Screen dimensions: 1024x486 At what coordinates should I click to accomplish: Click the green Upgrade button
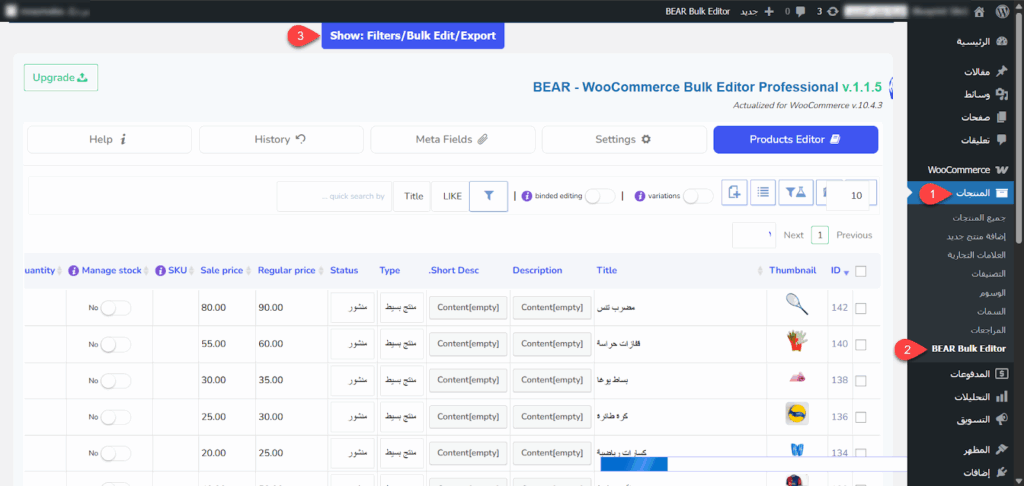[60, 77]
